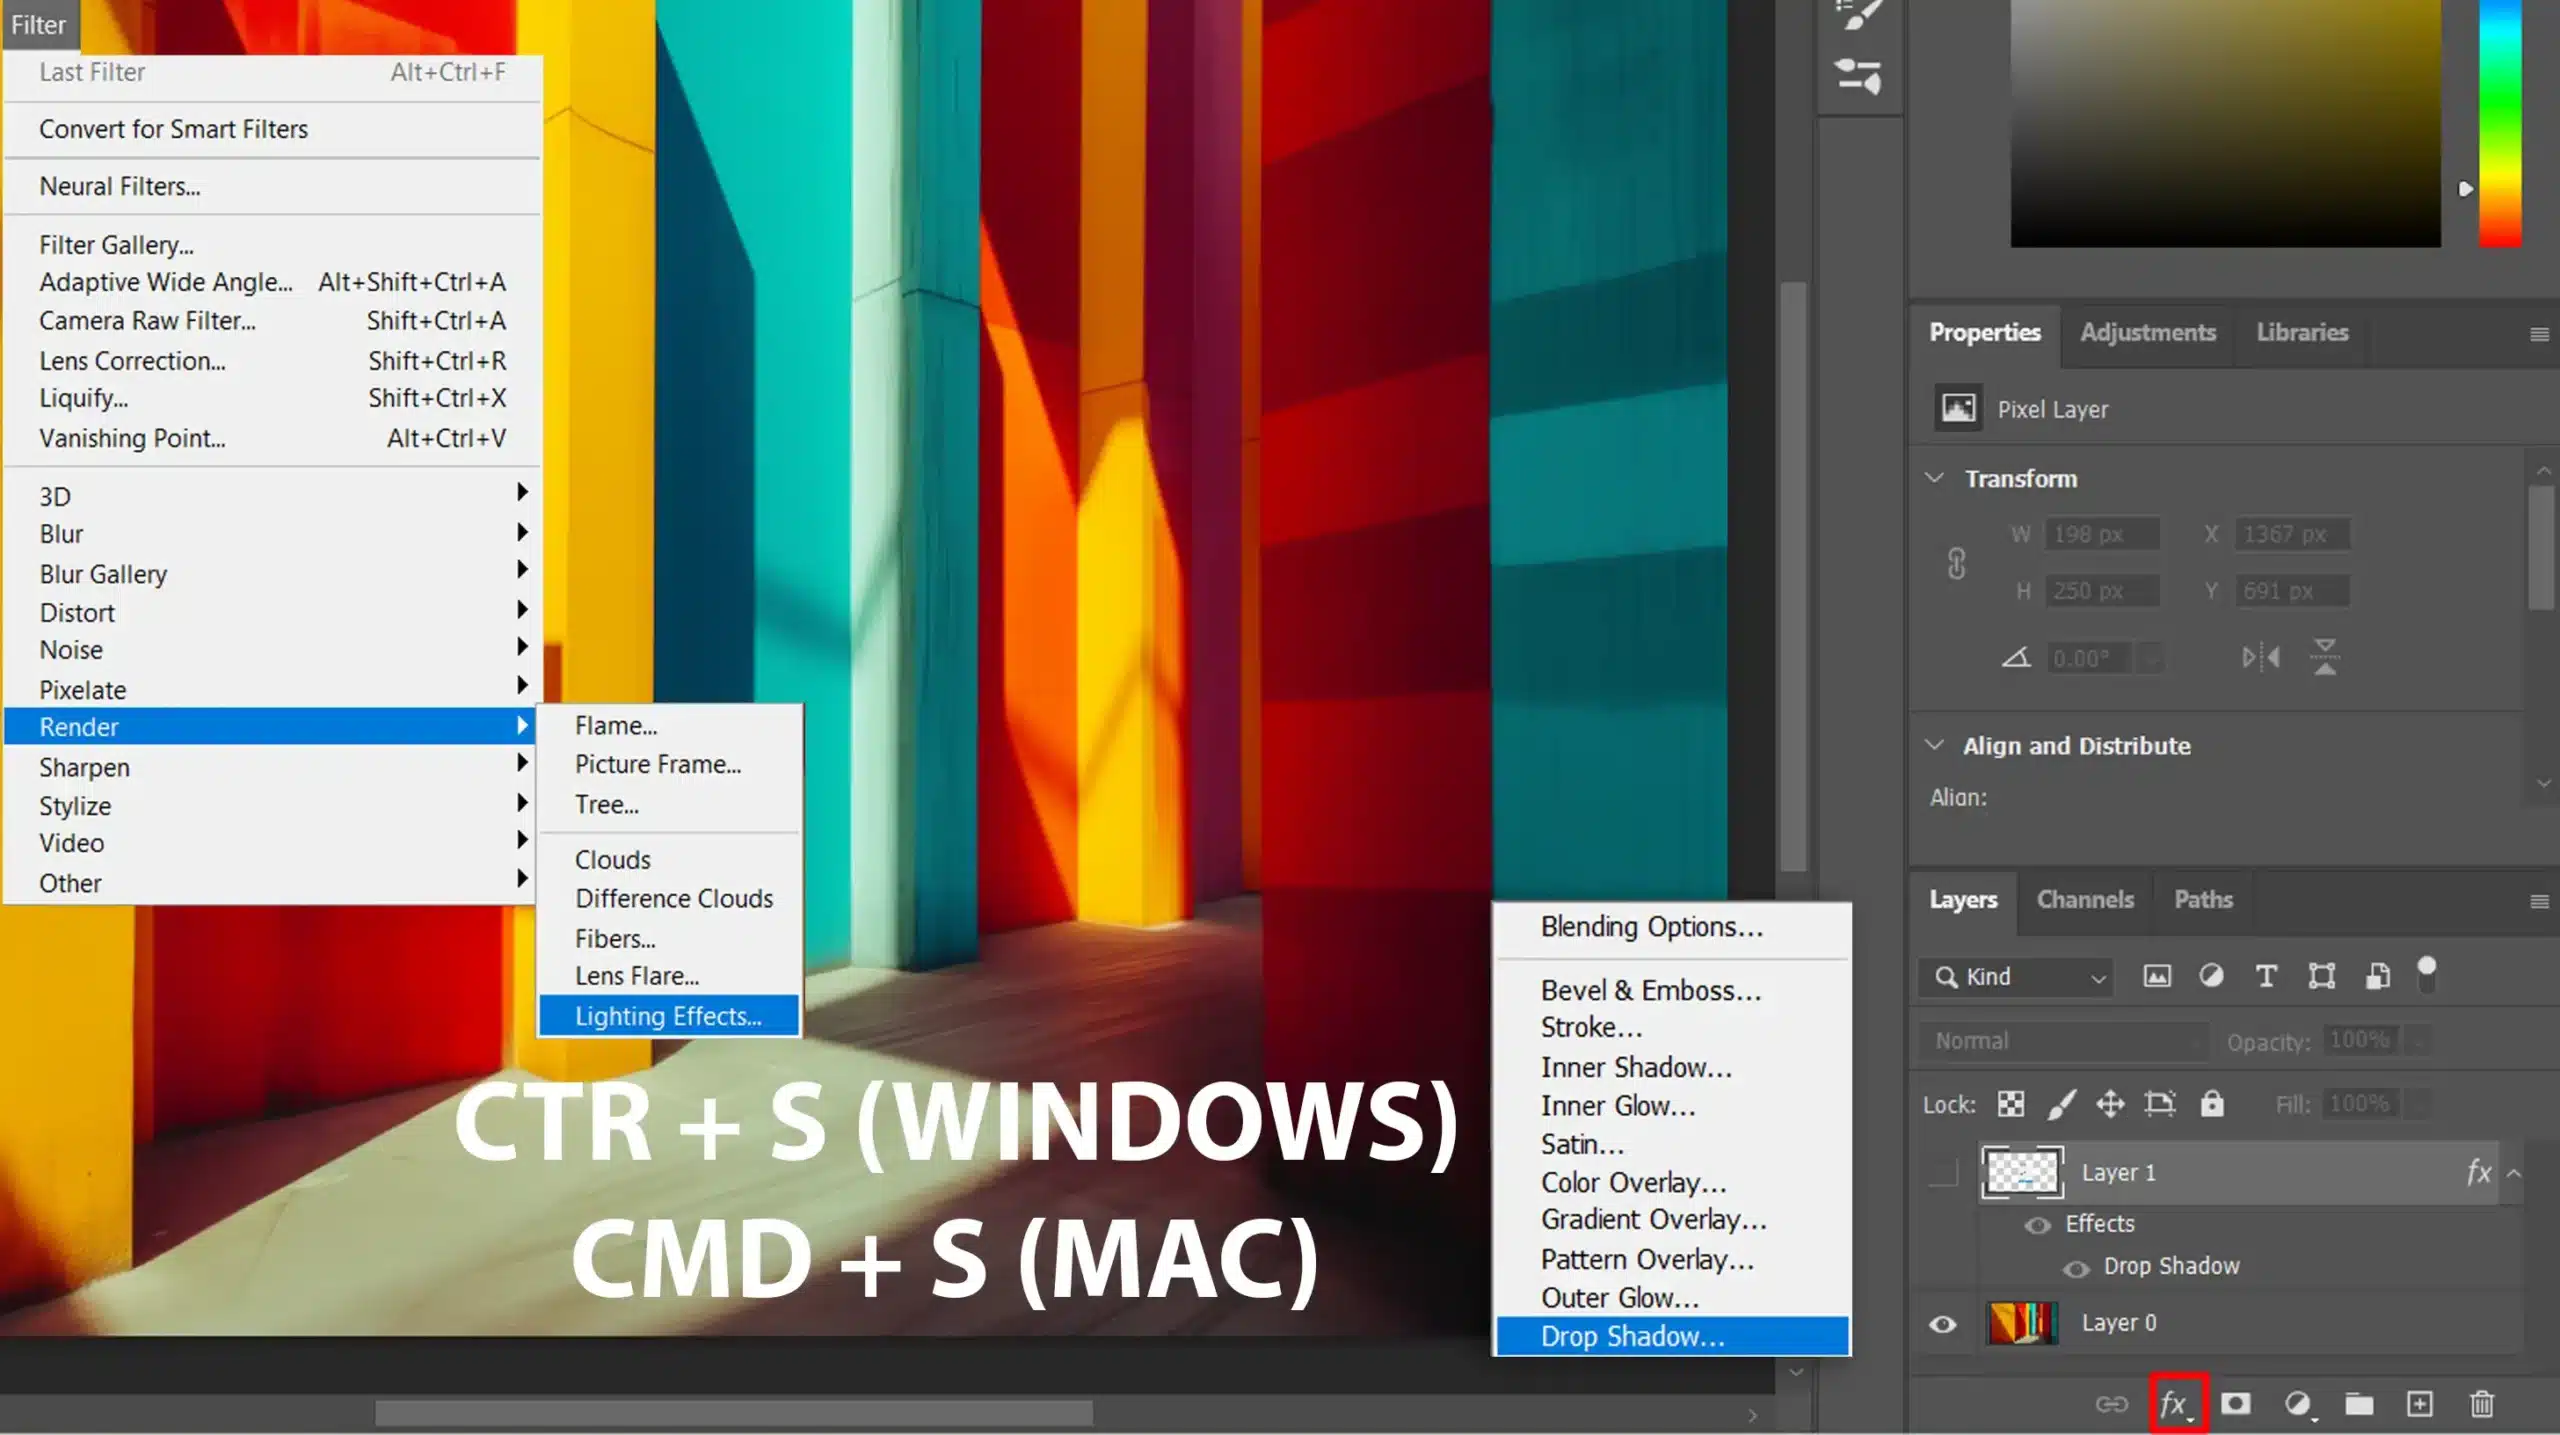Click the canvas vertical scrollbar
This screenshot has width=2560, height=1435.
coord(1793,575)
